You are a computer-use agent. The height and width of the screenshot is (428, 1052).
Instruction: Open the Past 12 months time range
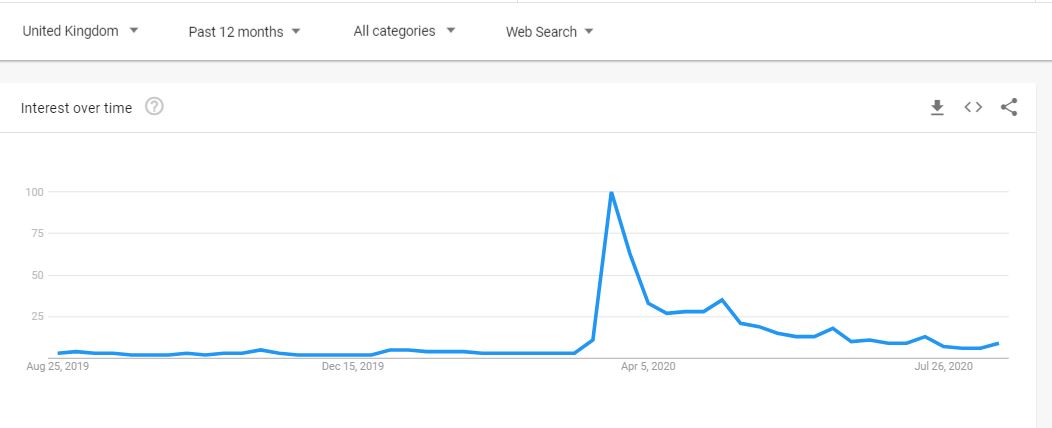pos(244,32)
